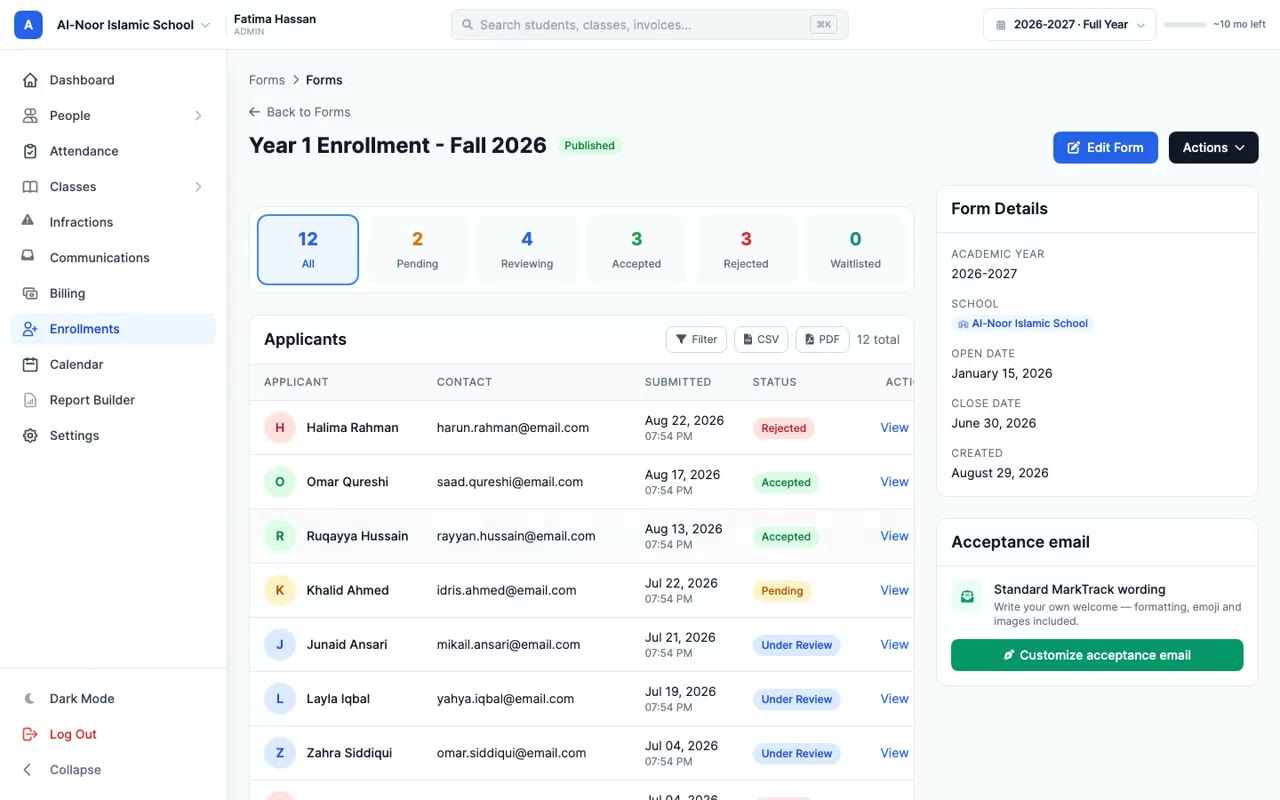Screen dimensions: 1280x800
Task: Click the Enrollments person-plus icon
Action: tap(30, 329)
